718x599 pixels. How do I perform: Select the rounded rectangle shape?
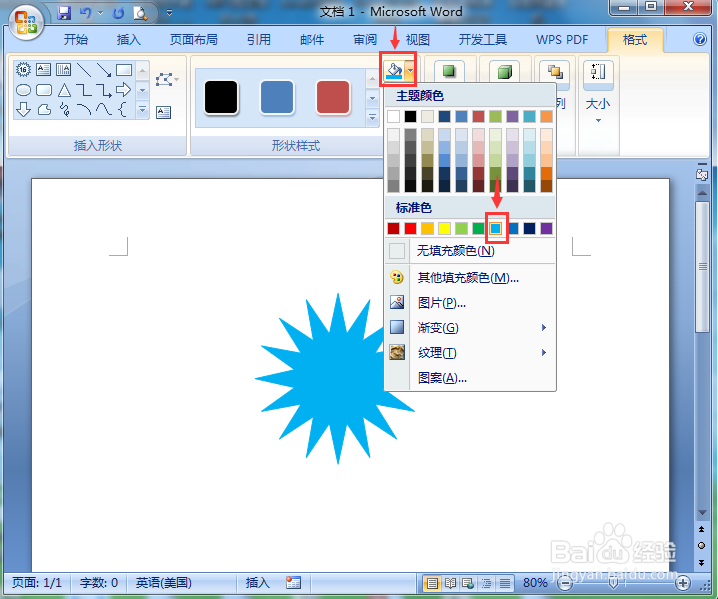point(44,90)
